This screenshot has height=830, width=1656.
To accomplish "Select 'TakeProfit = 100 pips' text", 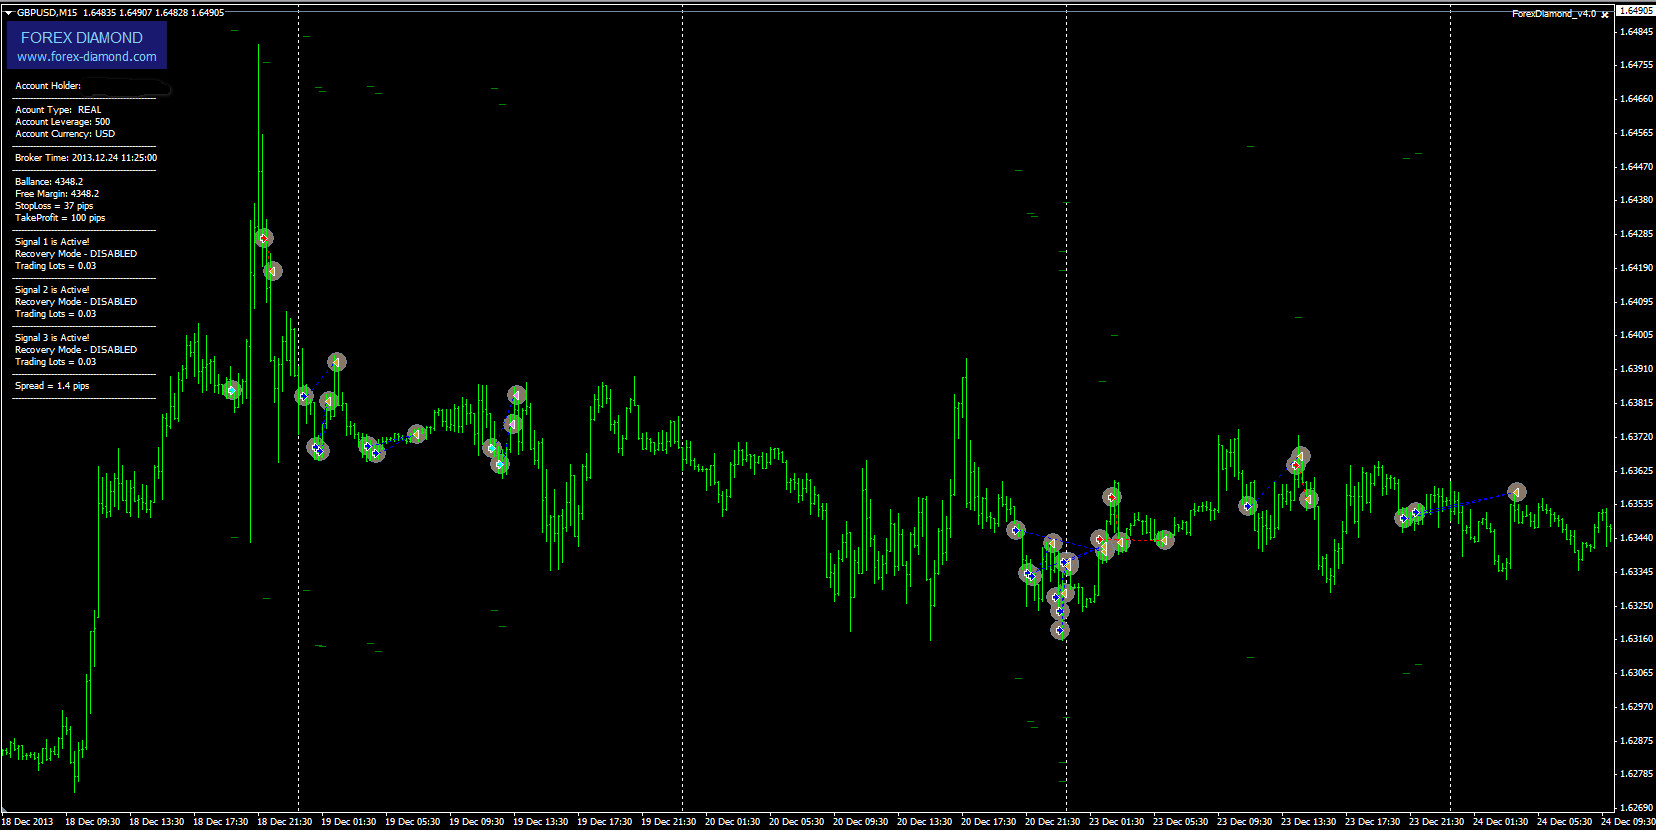I will point(60,218).
